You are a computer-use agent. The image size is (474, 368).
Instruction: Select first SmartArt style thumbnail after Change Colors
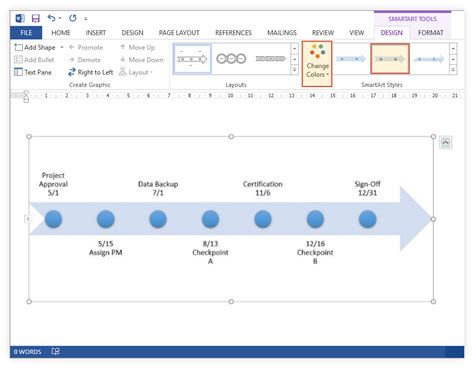[351, 59]
